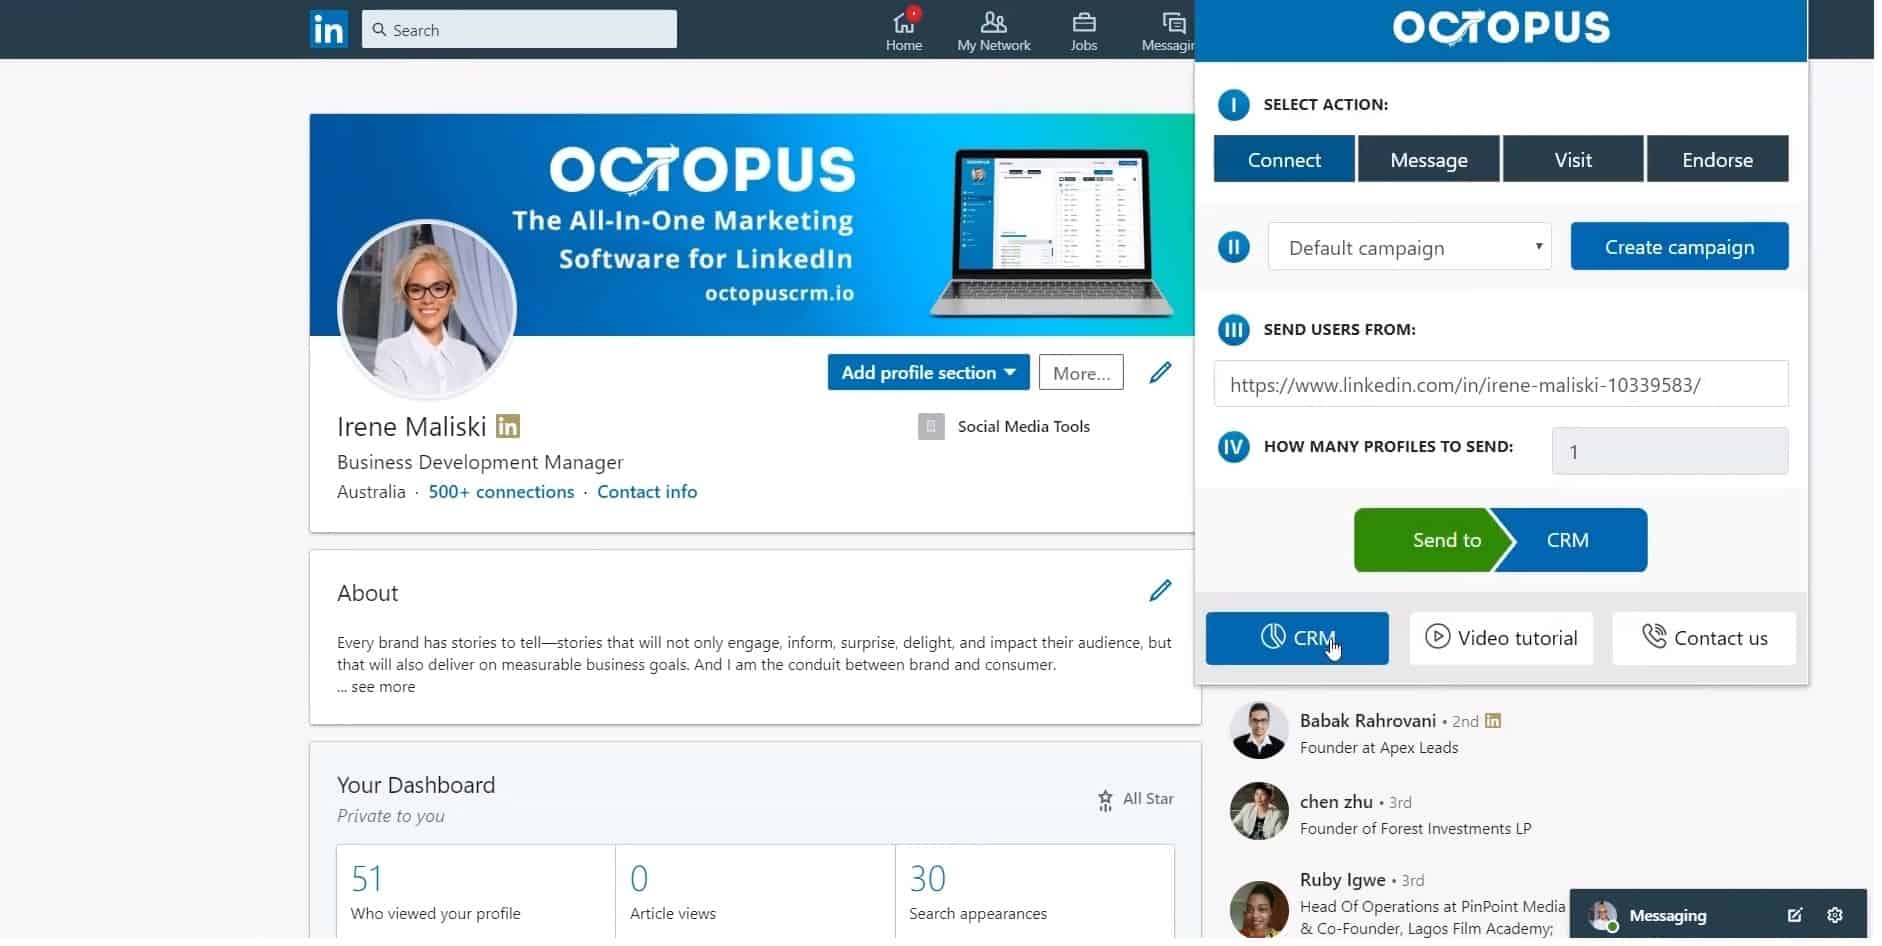Click the Business Development Manager headline
1882x946 pixels.
click(x=480, y=463)
